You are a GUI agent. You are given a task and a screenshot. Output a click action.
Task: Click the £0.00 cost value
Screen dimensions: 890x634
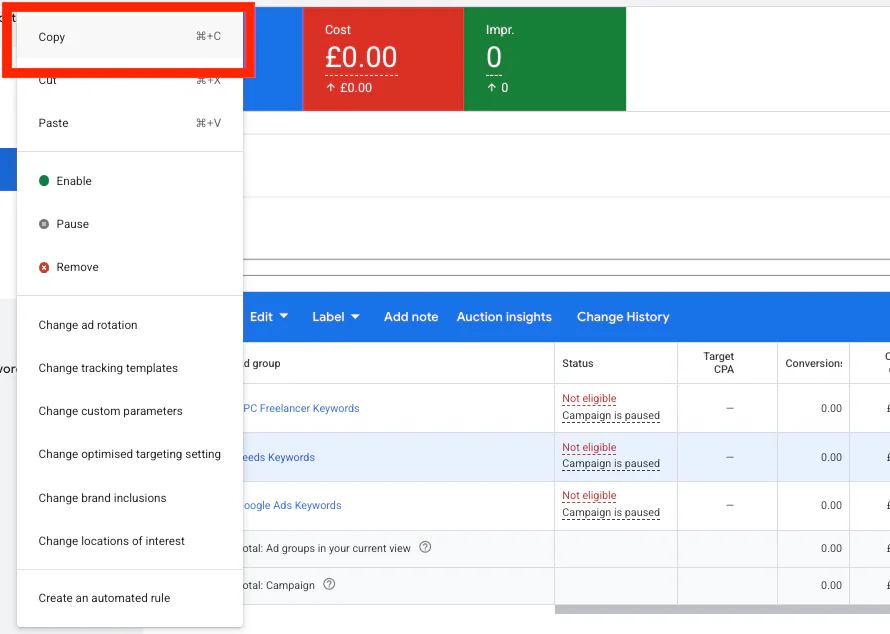(x=361, y=57)
